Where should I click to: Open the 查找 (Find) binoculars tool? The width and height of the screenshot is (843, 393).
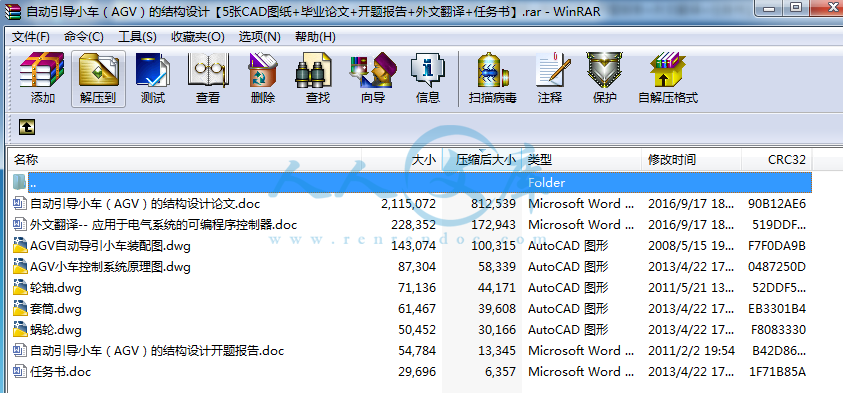318,78
